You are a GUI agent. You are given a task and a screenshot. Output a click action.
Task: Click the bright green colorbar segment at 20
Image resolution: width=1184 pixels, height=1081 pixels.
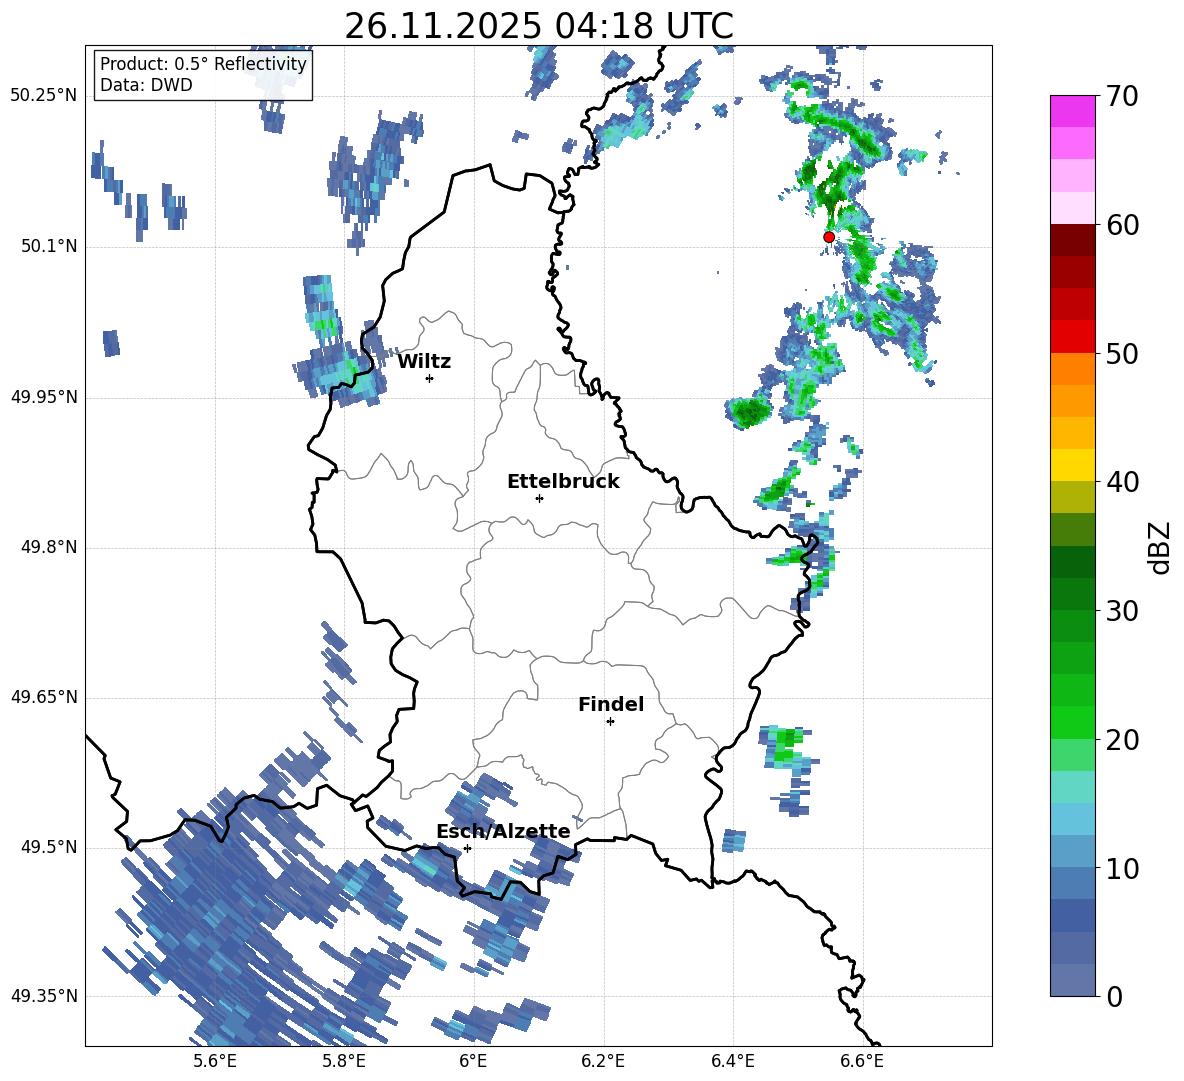1072,723
